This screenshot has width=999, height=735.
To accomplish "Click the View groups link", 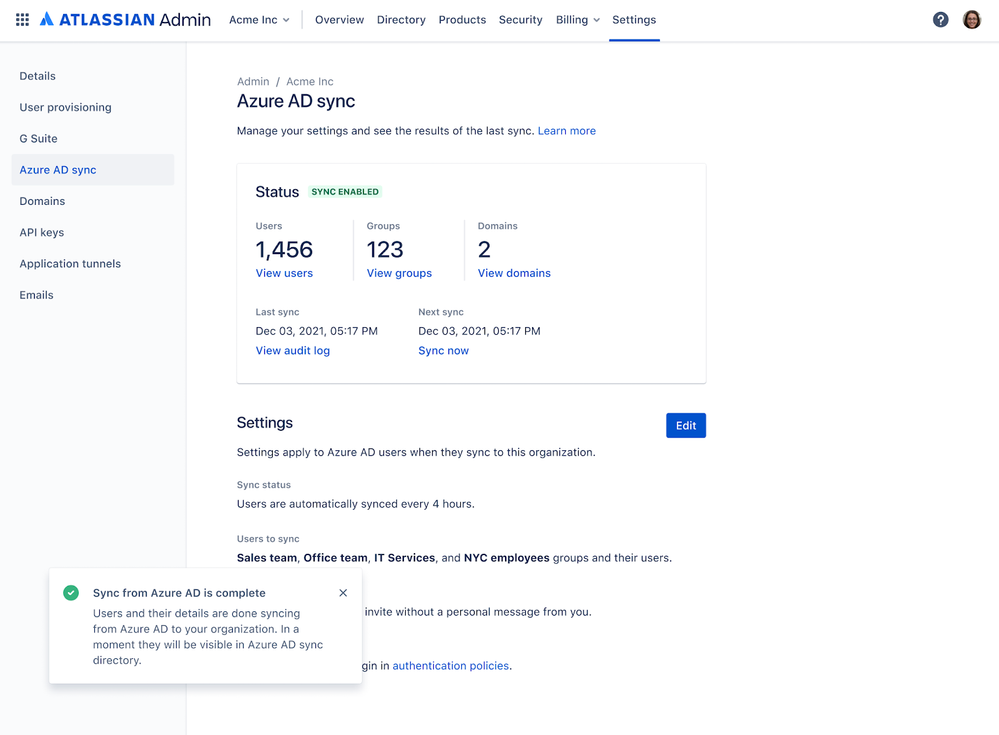I will pos(399,273).
